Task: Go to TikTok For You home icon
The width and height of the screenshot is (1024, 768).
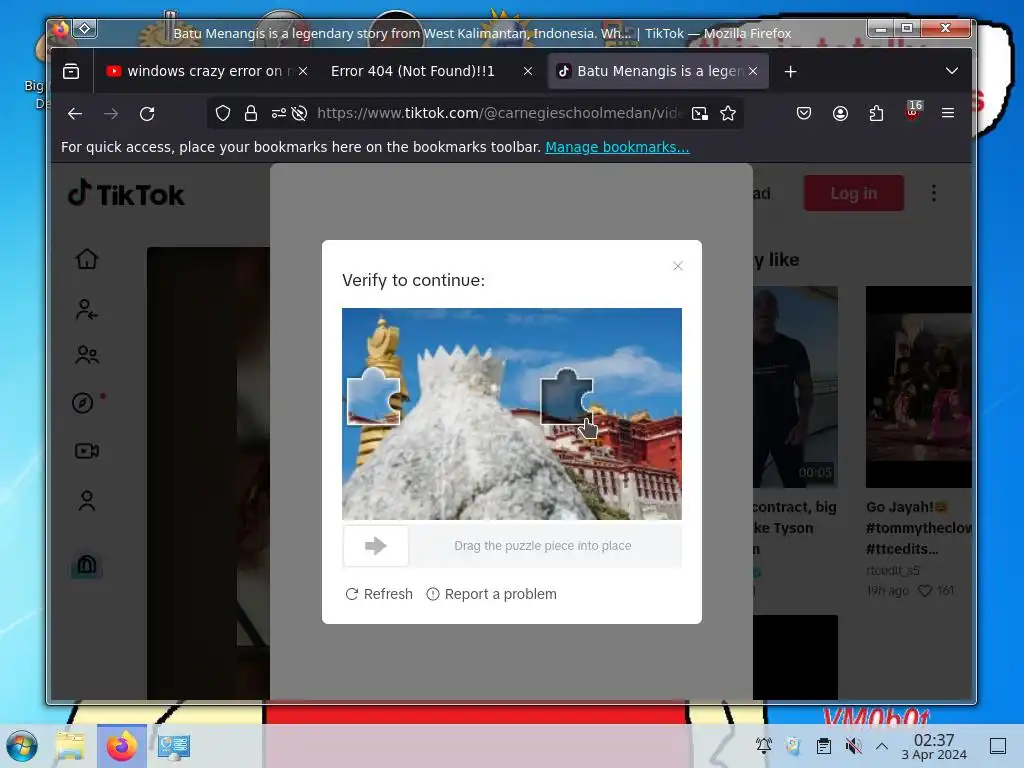Action: coord(87,259)
